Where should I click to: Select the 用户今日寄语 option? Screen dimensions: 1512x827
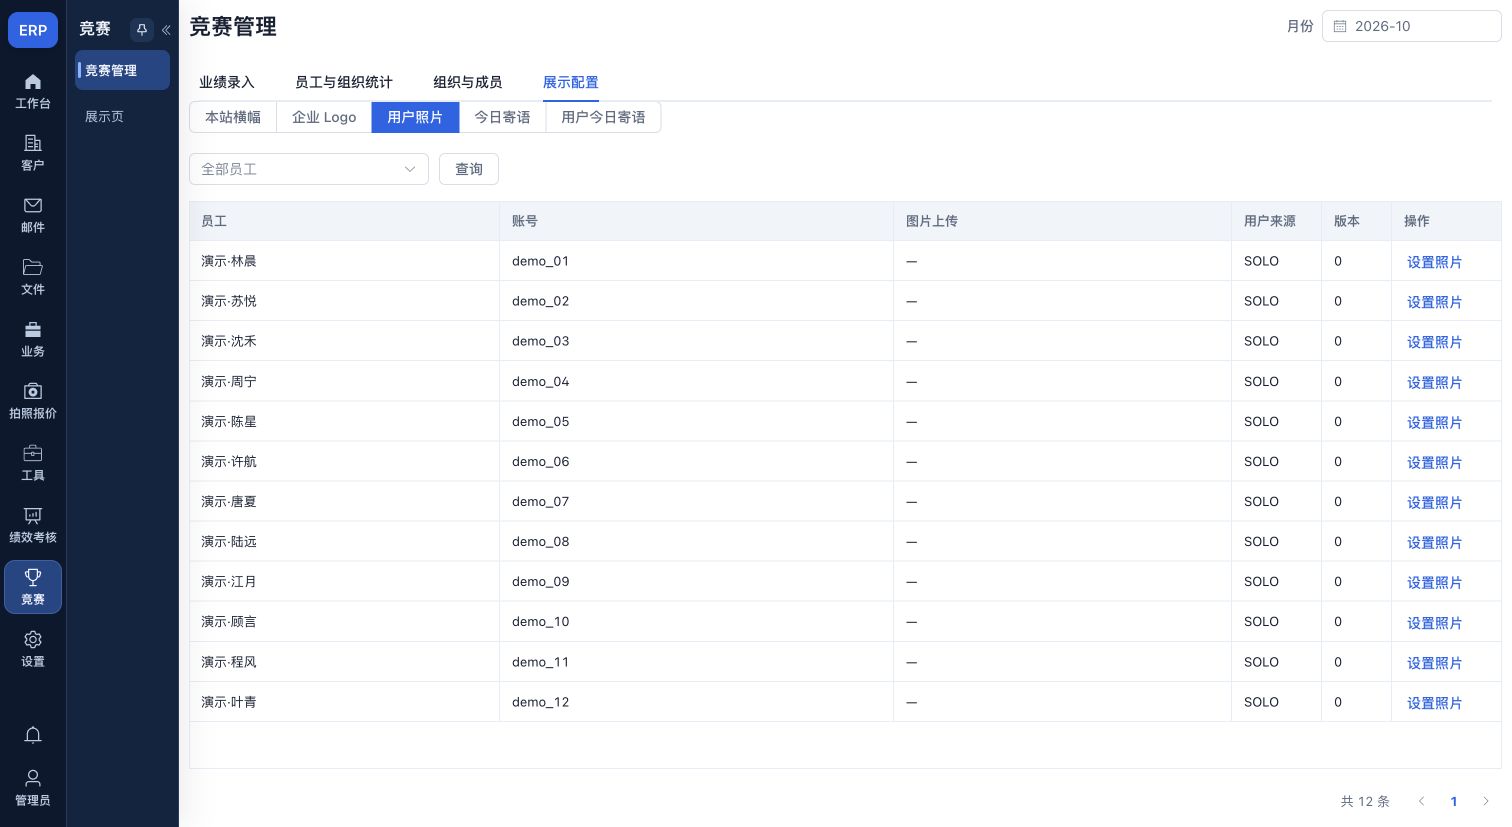click(603, 117)
